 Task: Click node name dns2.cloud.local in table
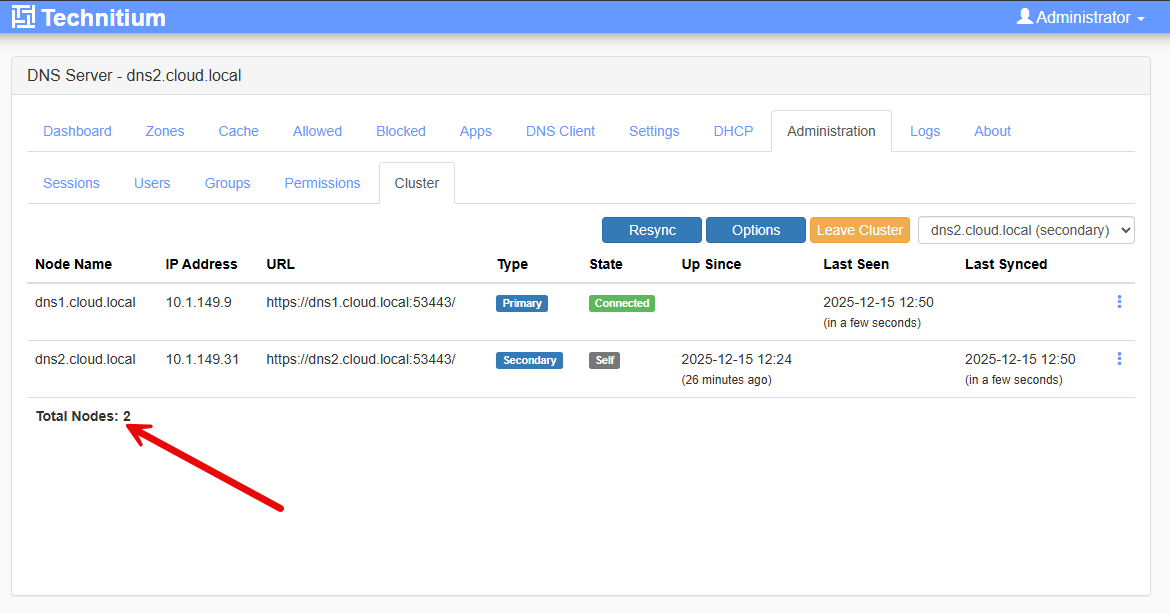point(85,359)
